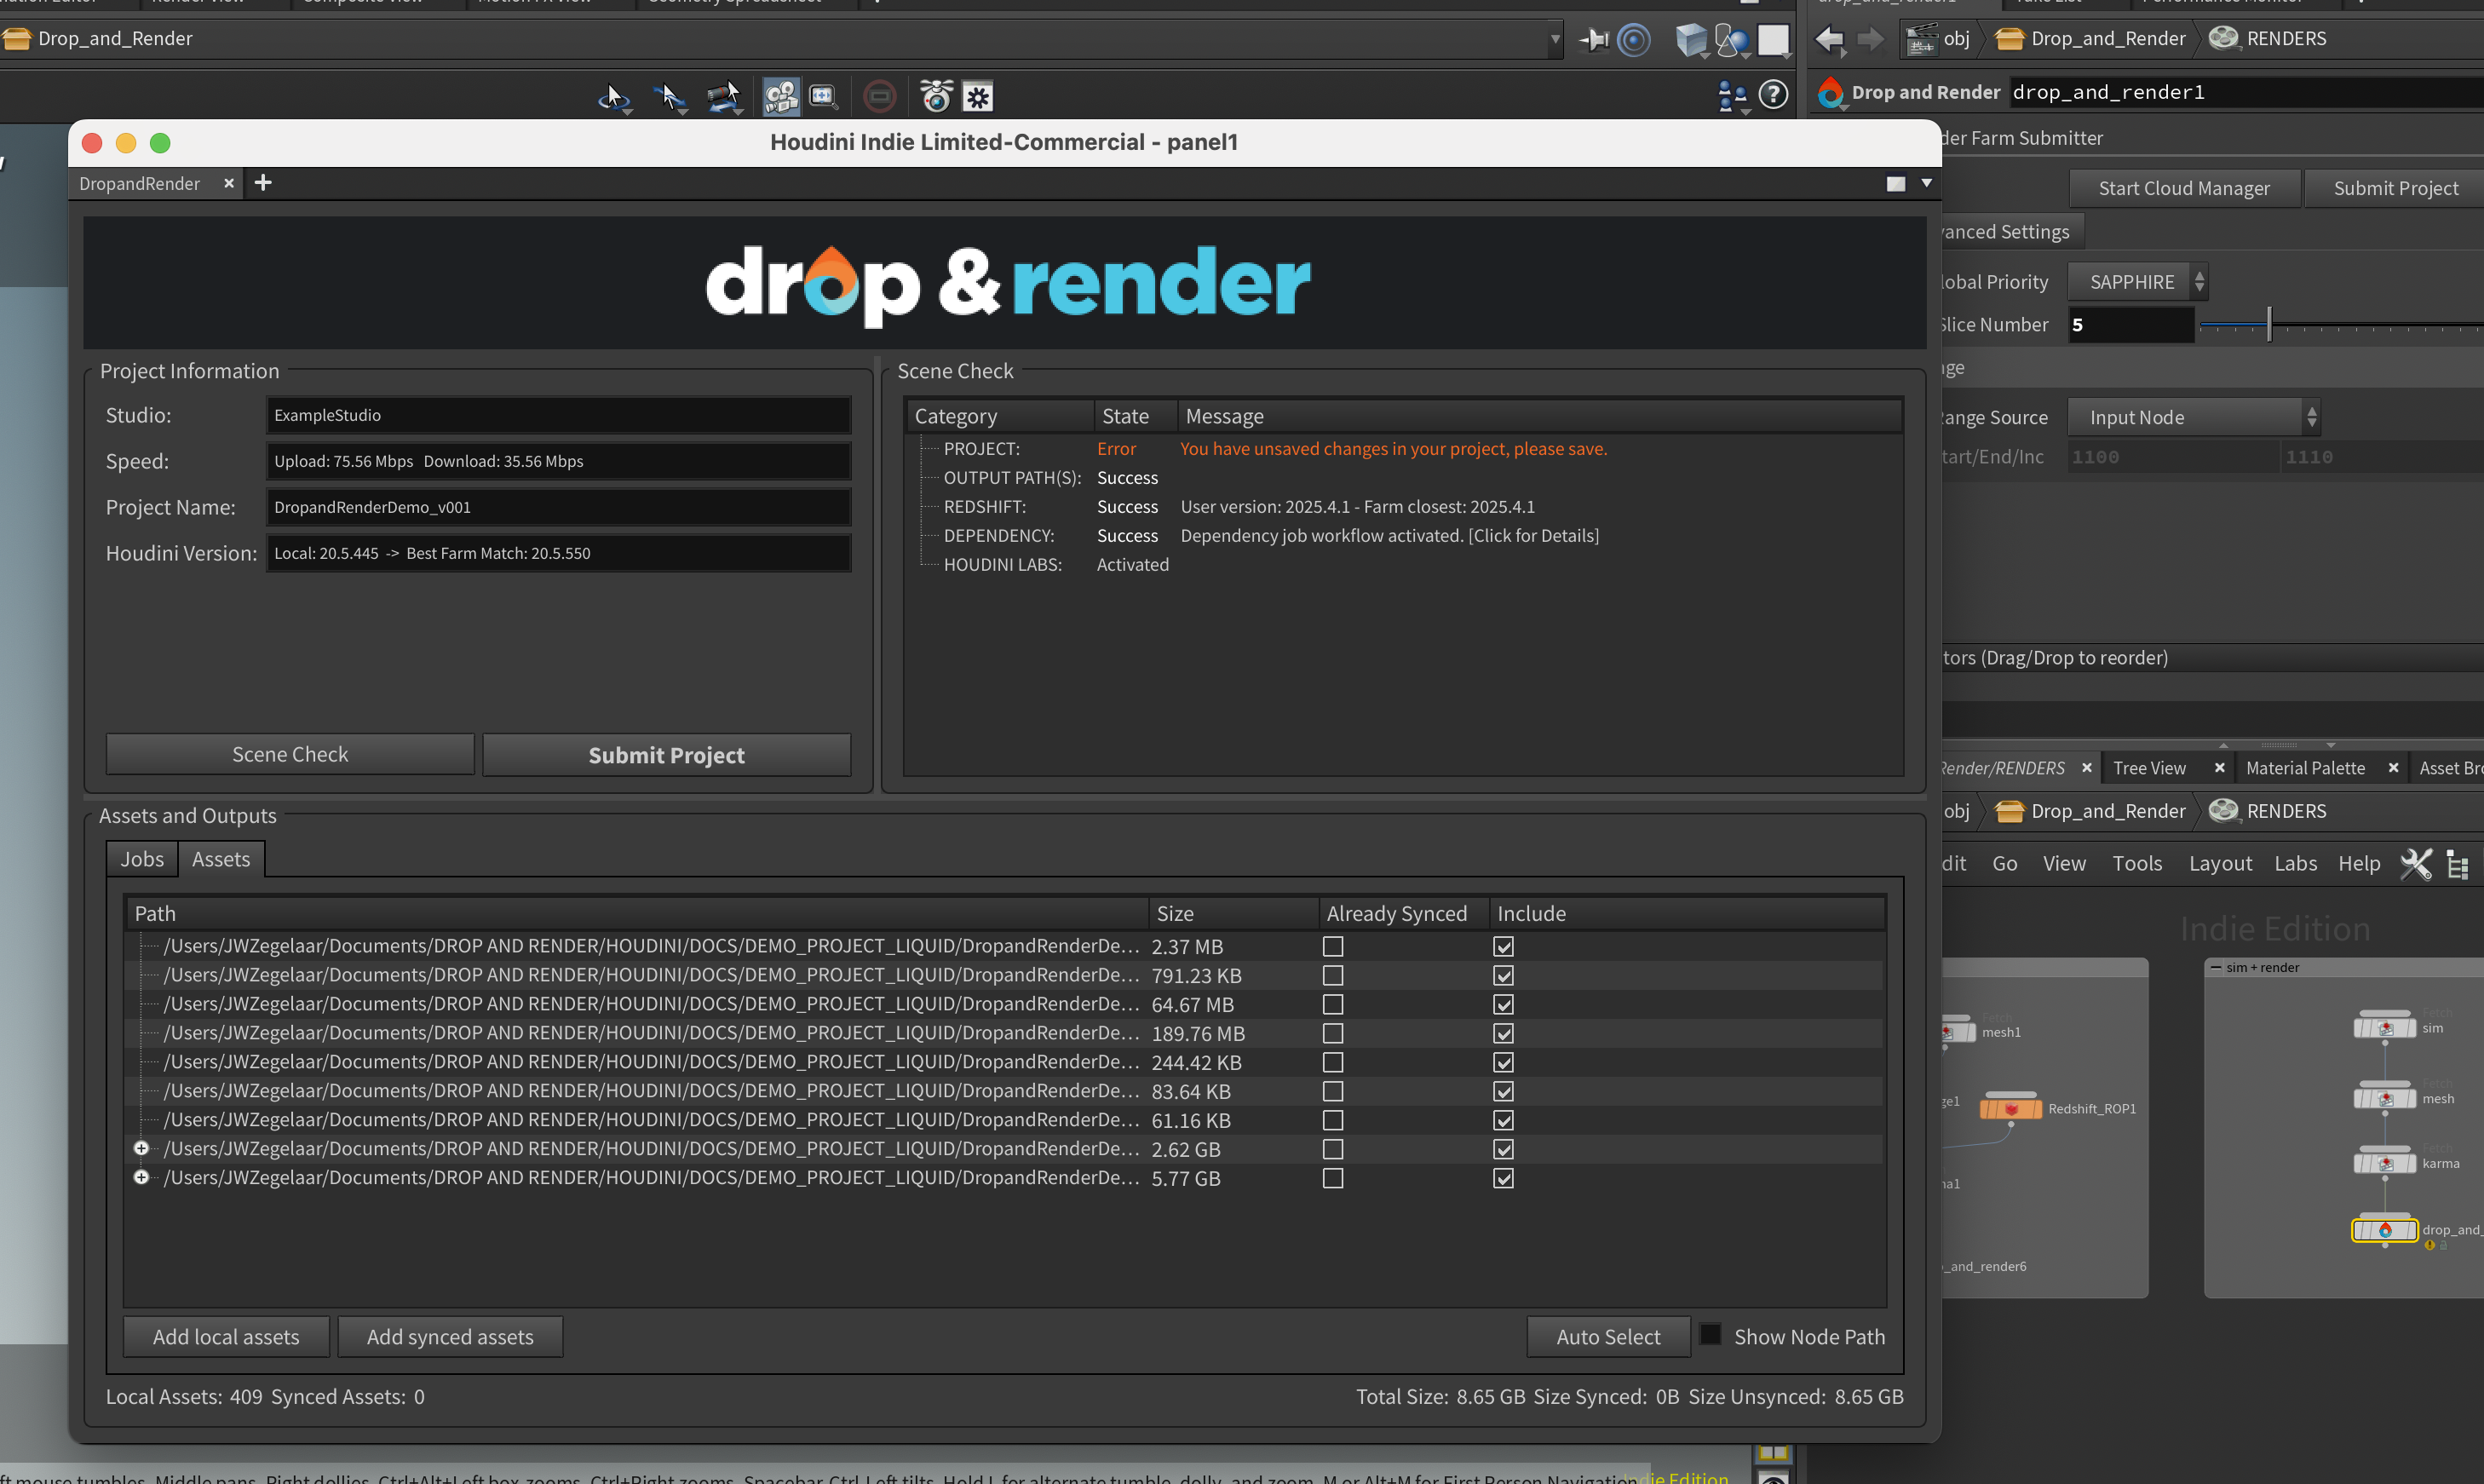Add a new pane tab with the plus

[263, 183]
